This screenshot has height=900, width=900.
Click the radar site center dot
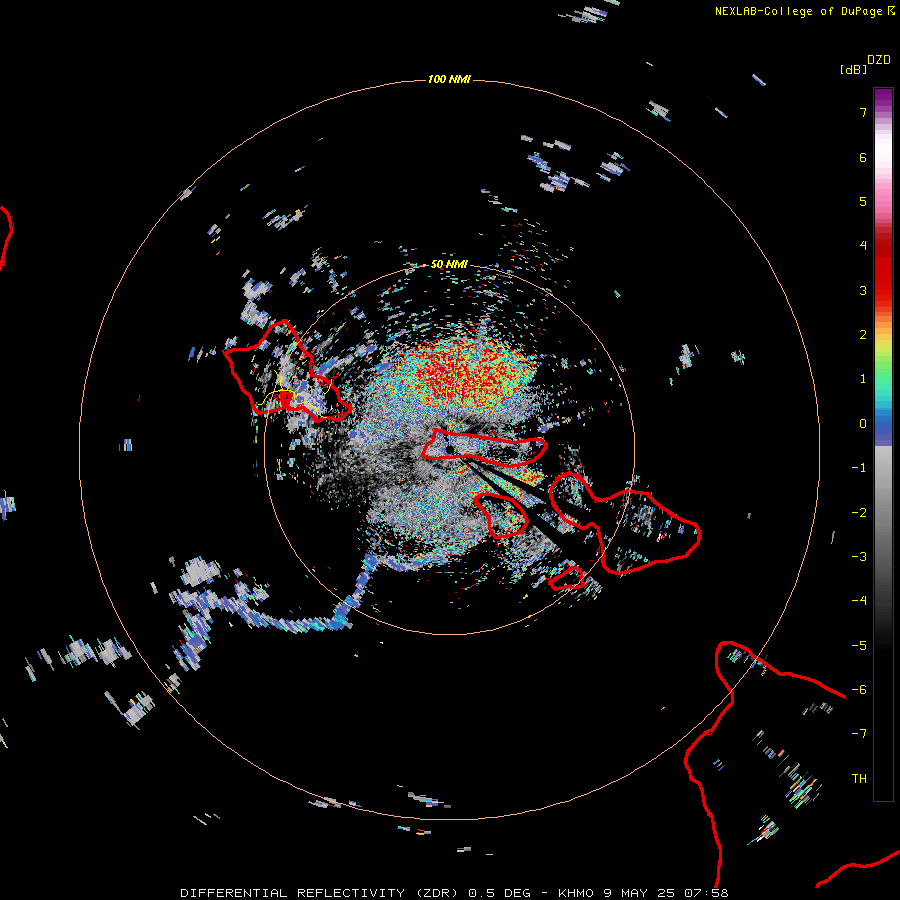point(449,449)
